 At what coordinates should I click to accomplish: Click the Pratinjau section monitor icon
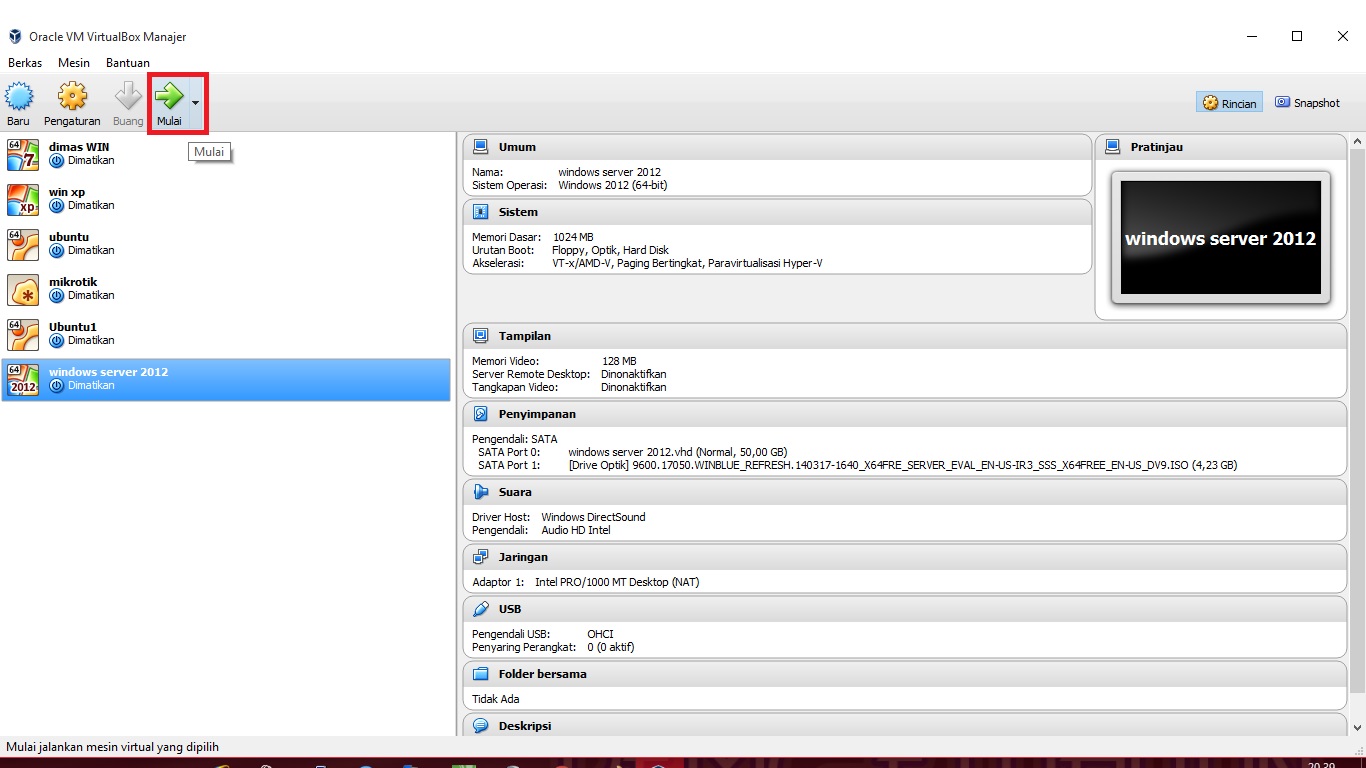click(1113, 147)
